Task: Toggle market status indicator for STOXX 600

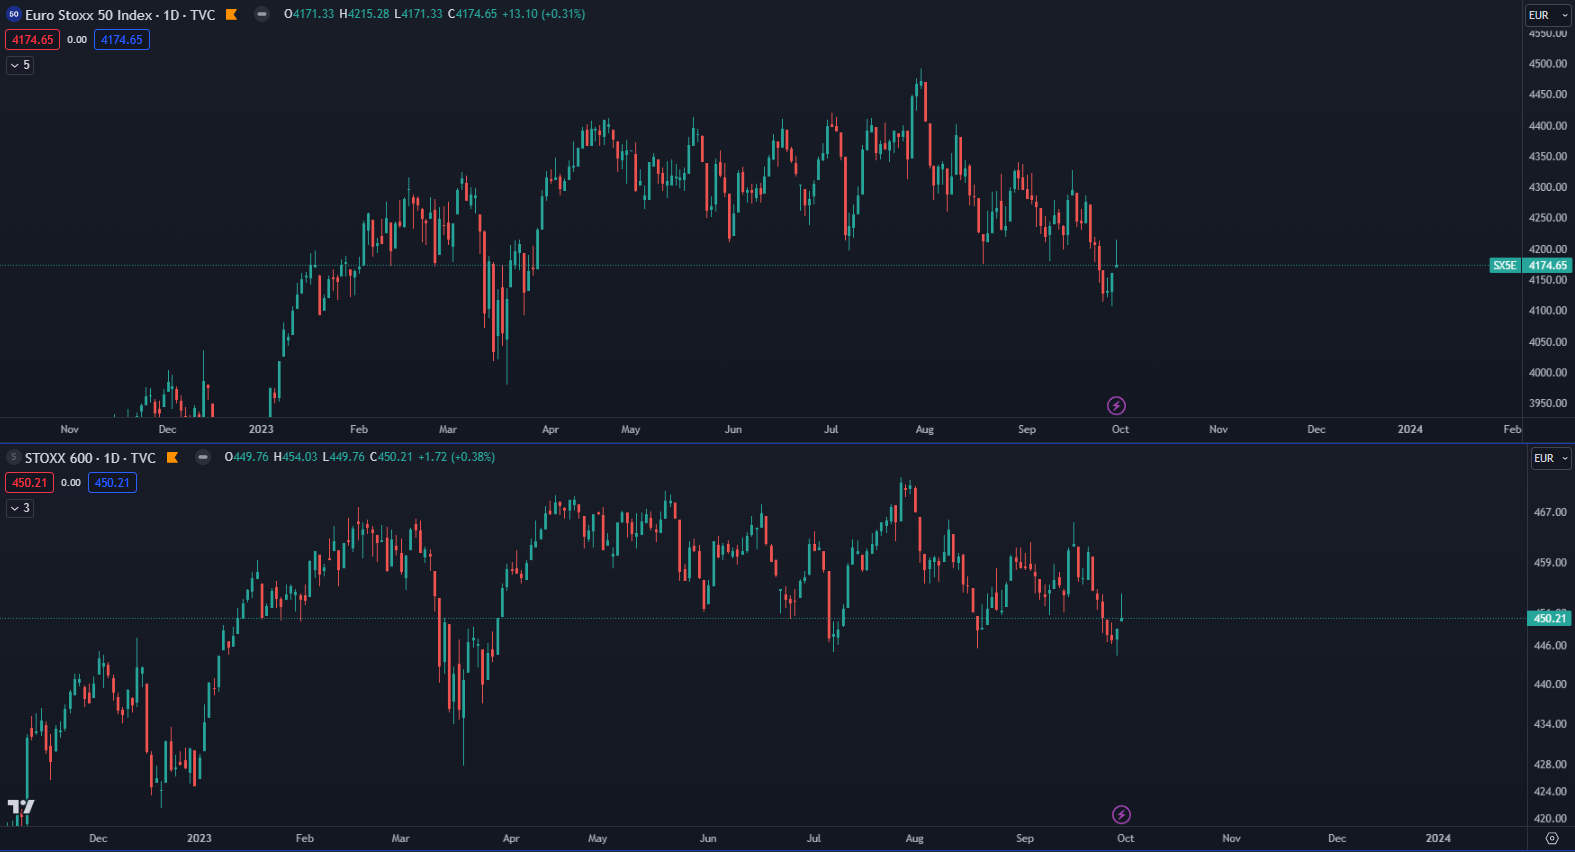Action: [203, 457]
